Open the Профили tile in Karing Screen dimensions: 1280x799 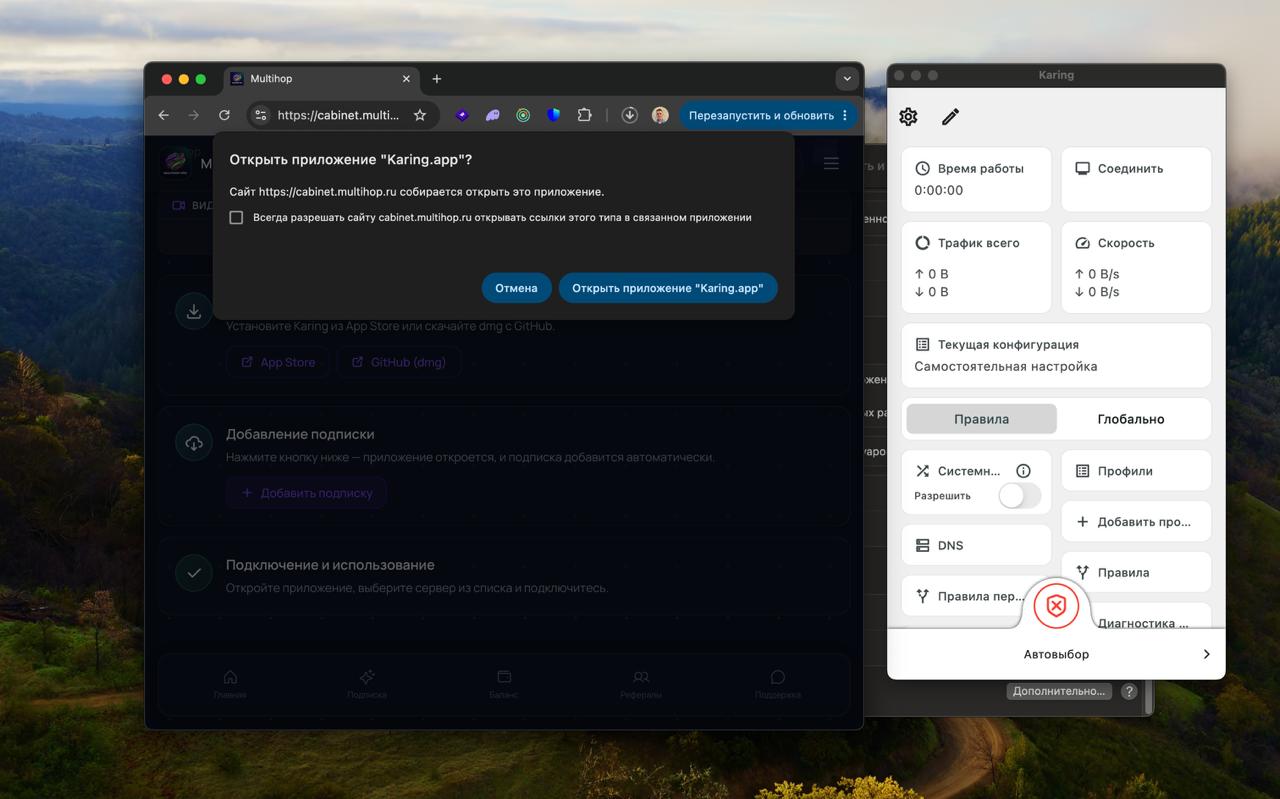click(x=1136, y=471)
